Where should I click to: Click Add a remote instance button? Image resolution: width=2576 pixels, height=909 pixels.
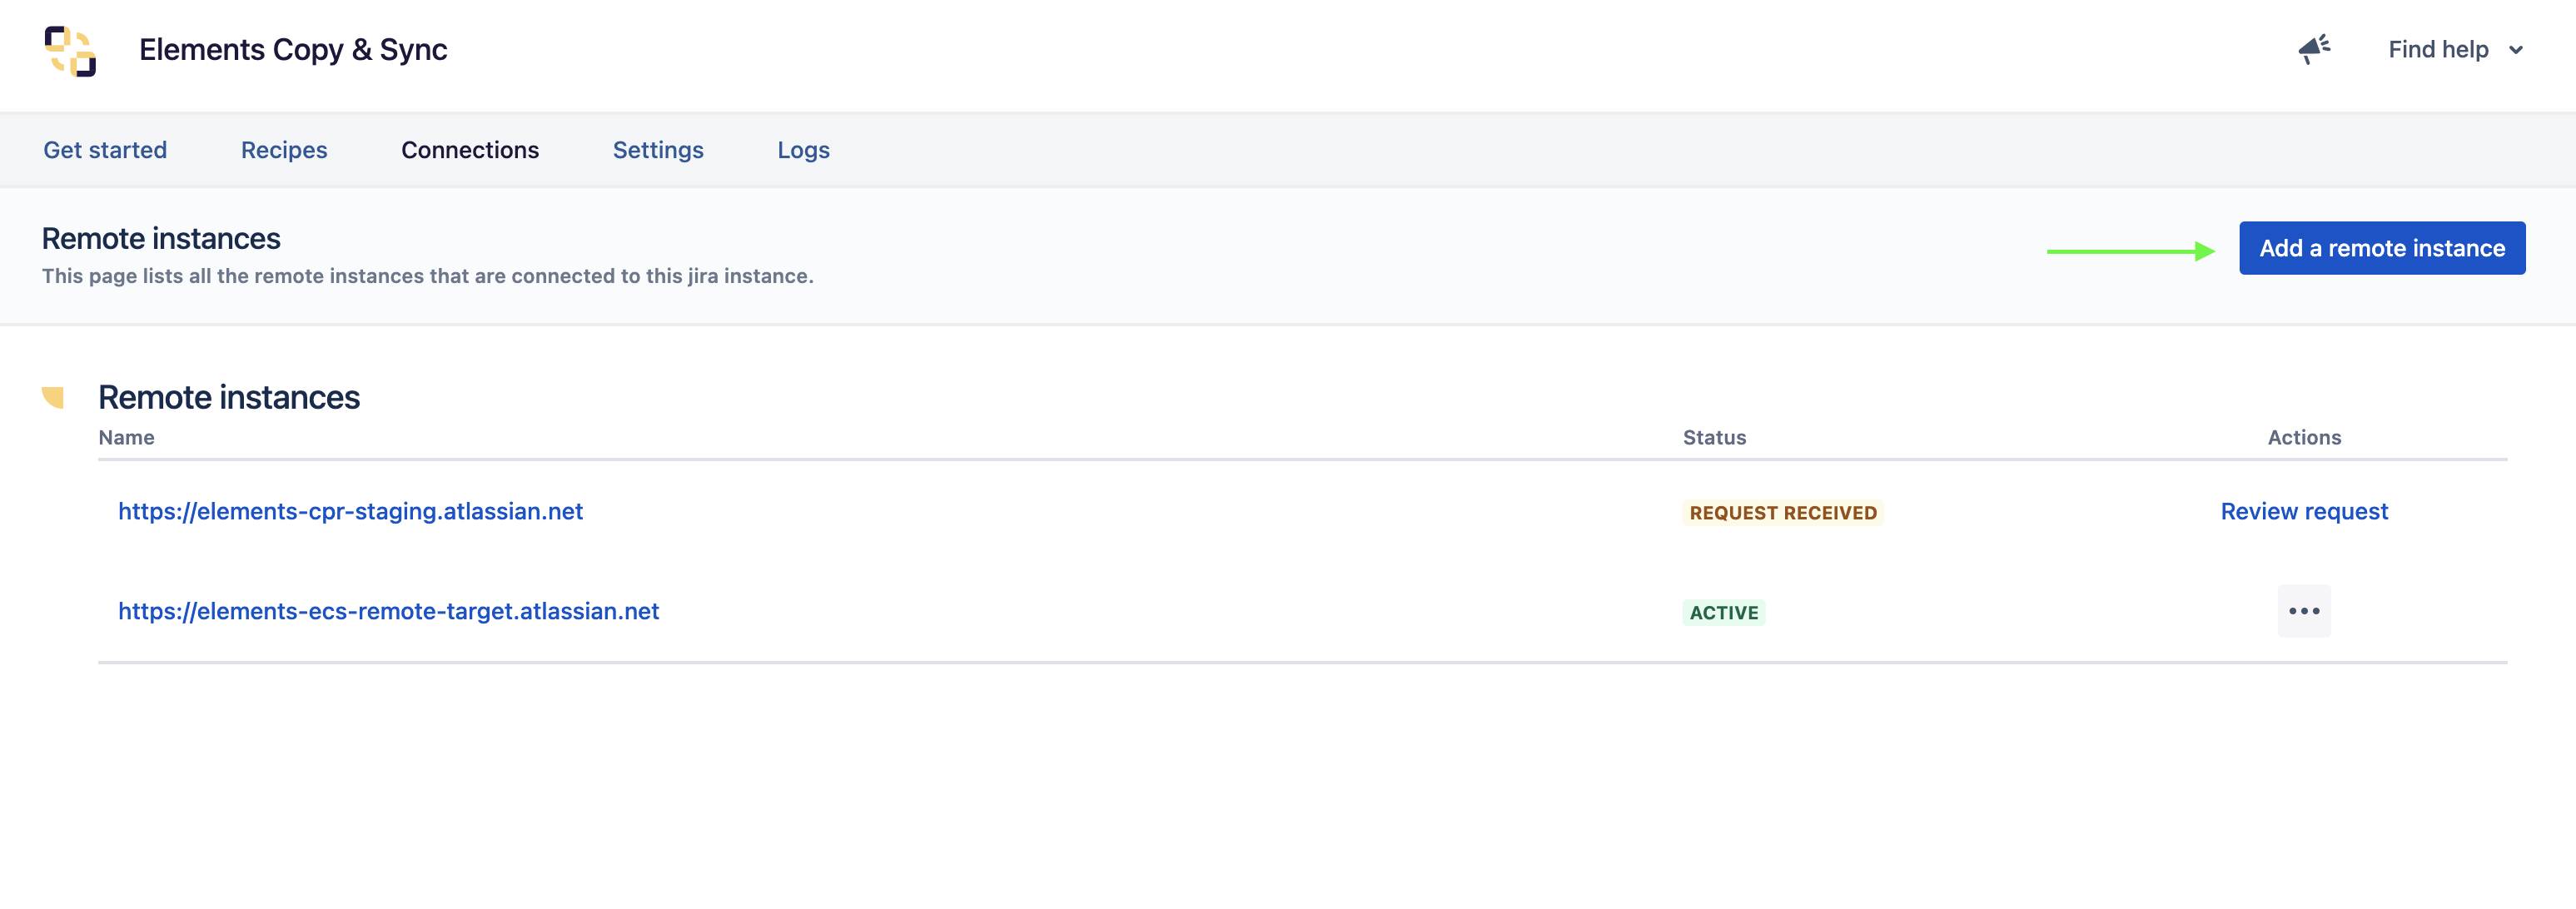2381,248
